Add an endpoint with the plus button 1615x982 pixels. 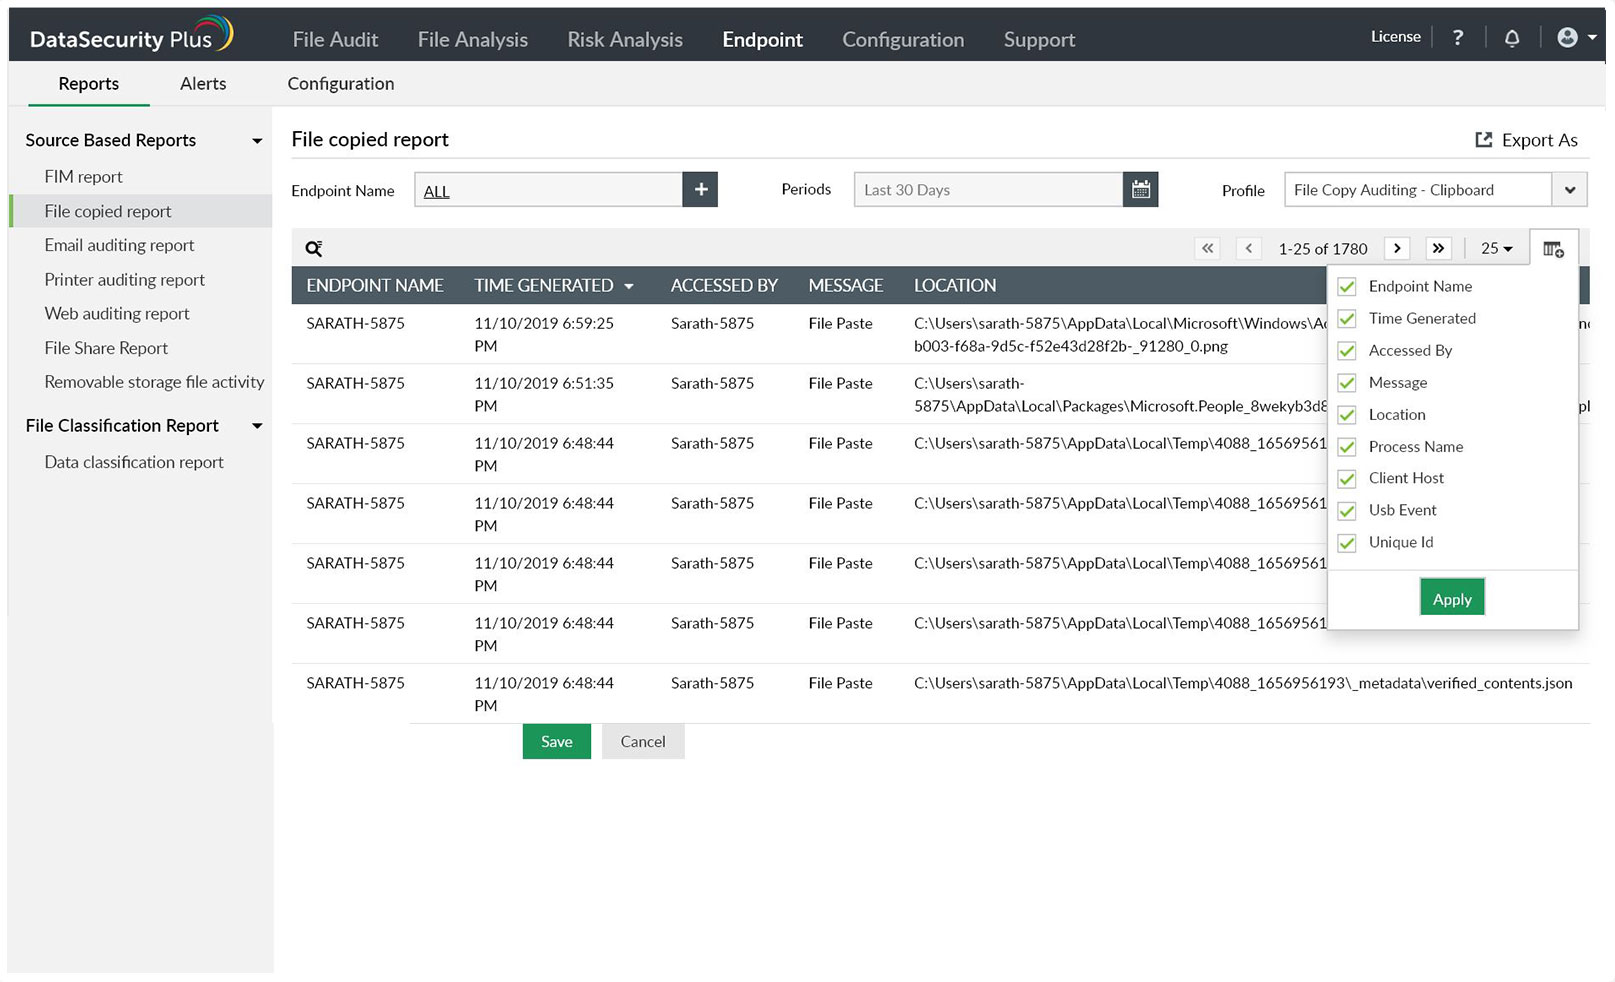click(x=700, y=189)
